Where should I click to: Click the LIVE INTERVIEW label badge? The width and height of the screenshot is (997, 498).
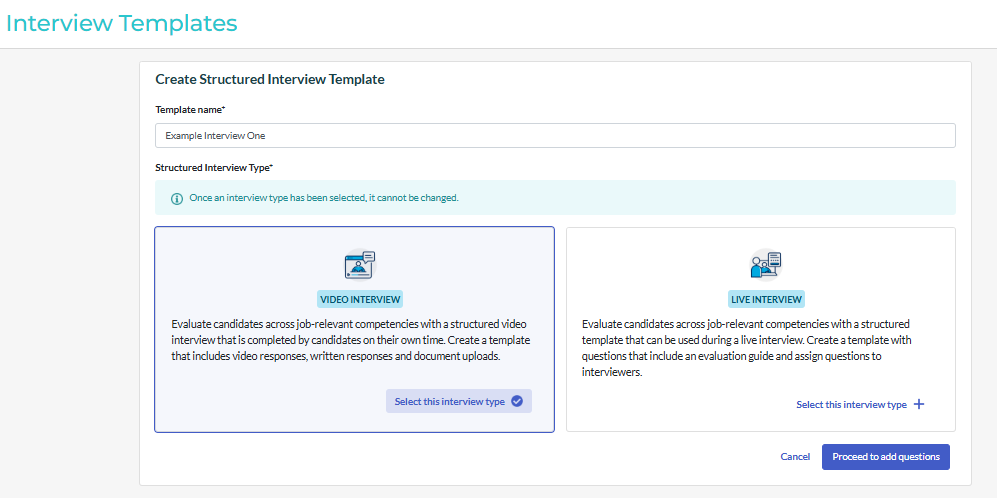(x=766, y=299)
